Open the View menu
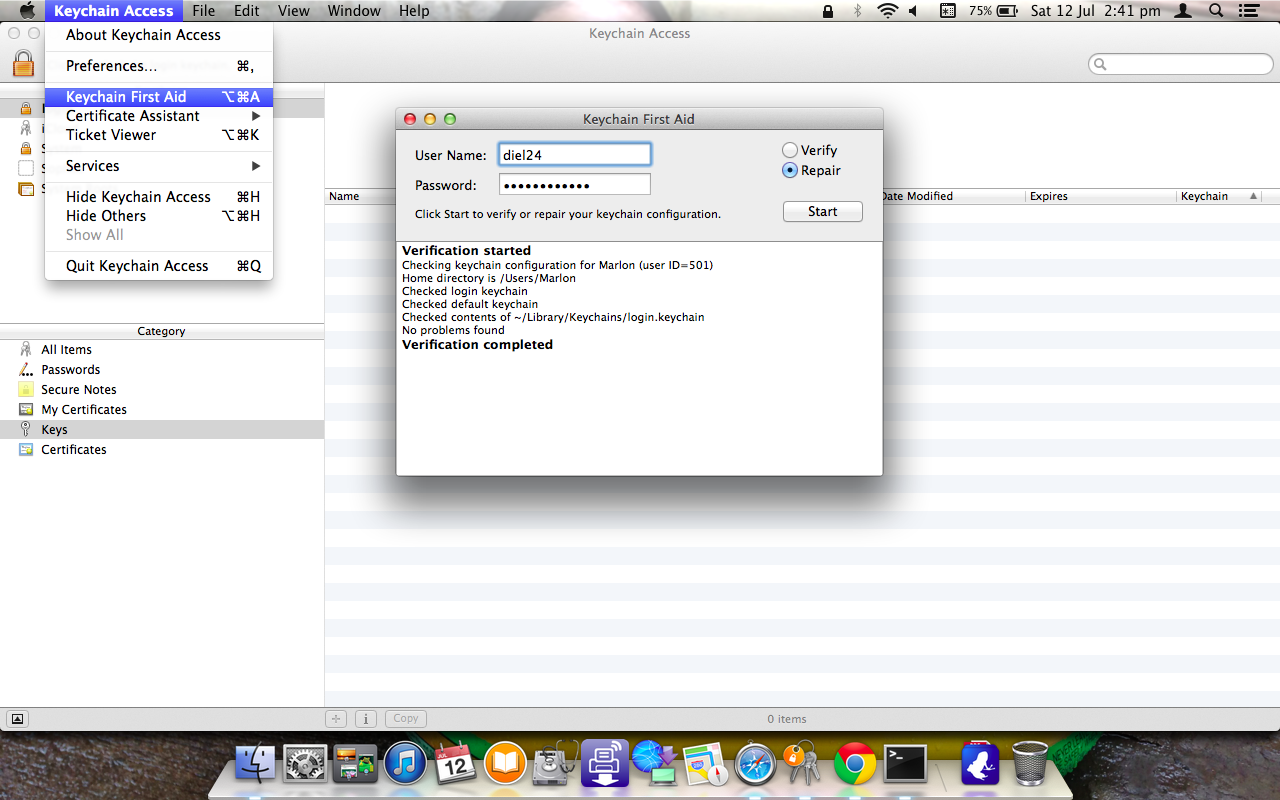 point(294,11)
